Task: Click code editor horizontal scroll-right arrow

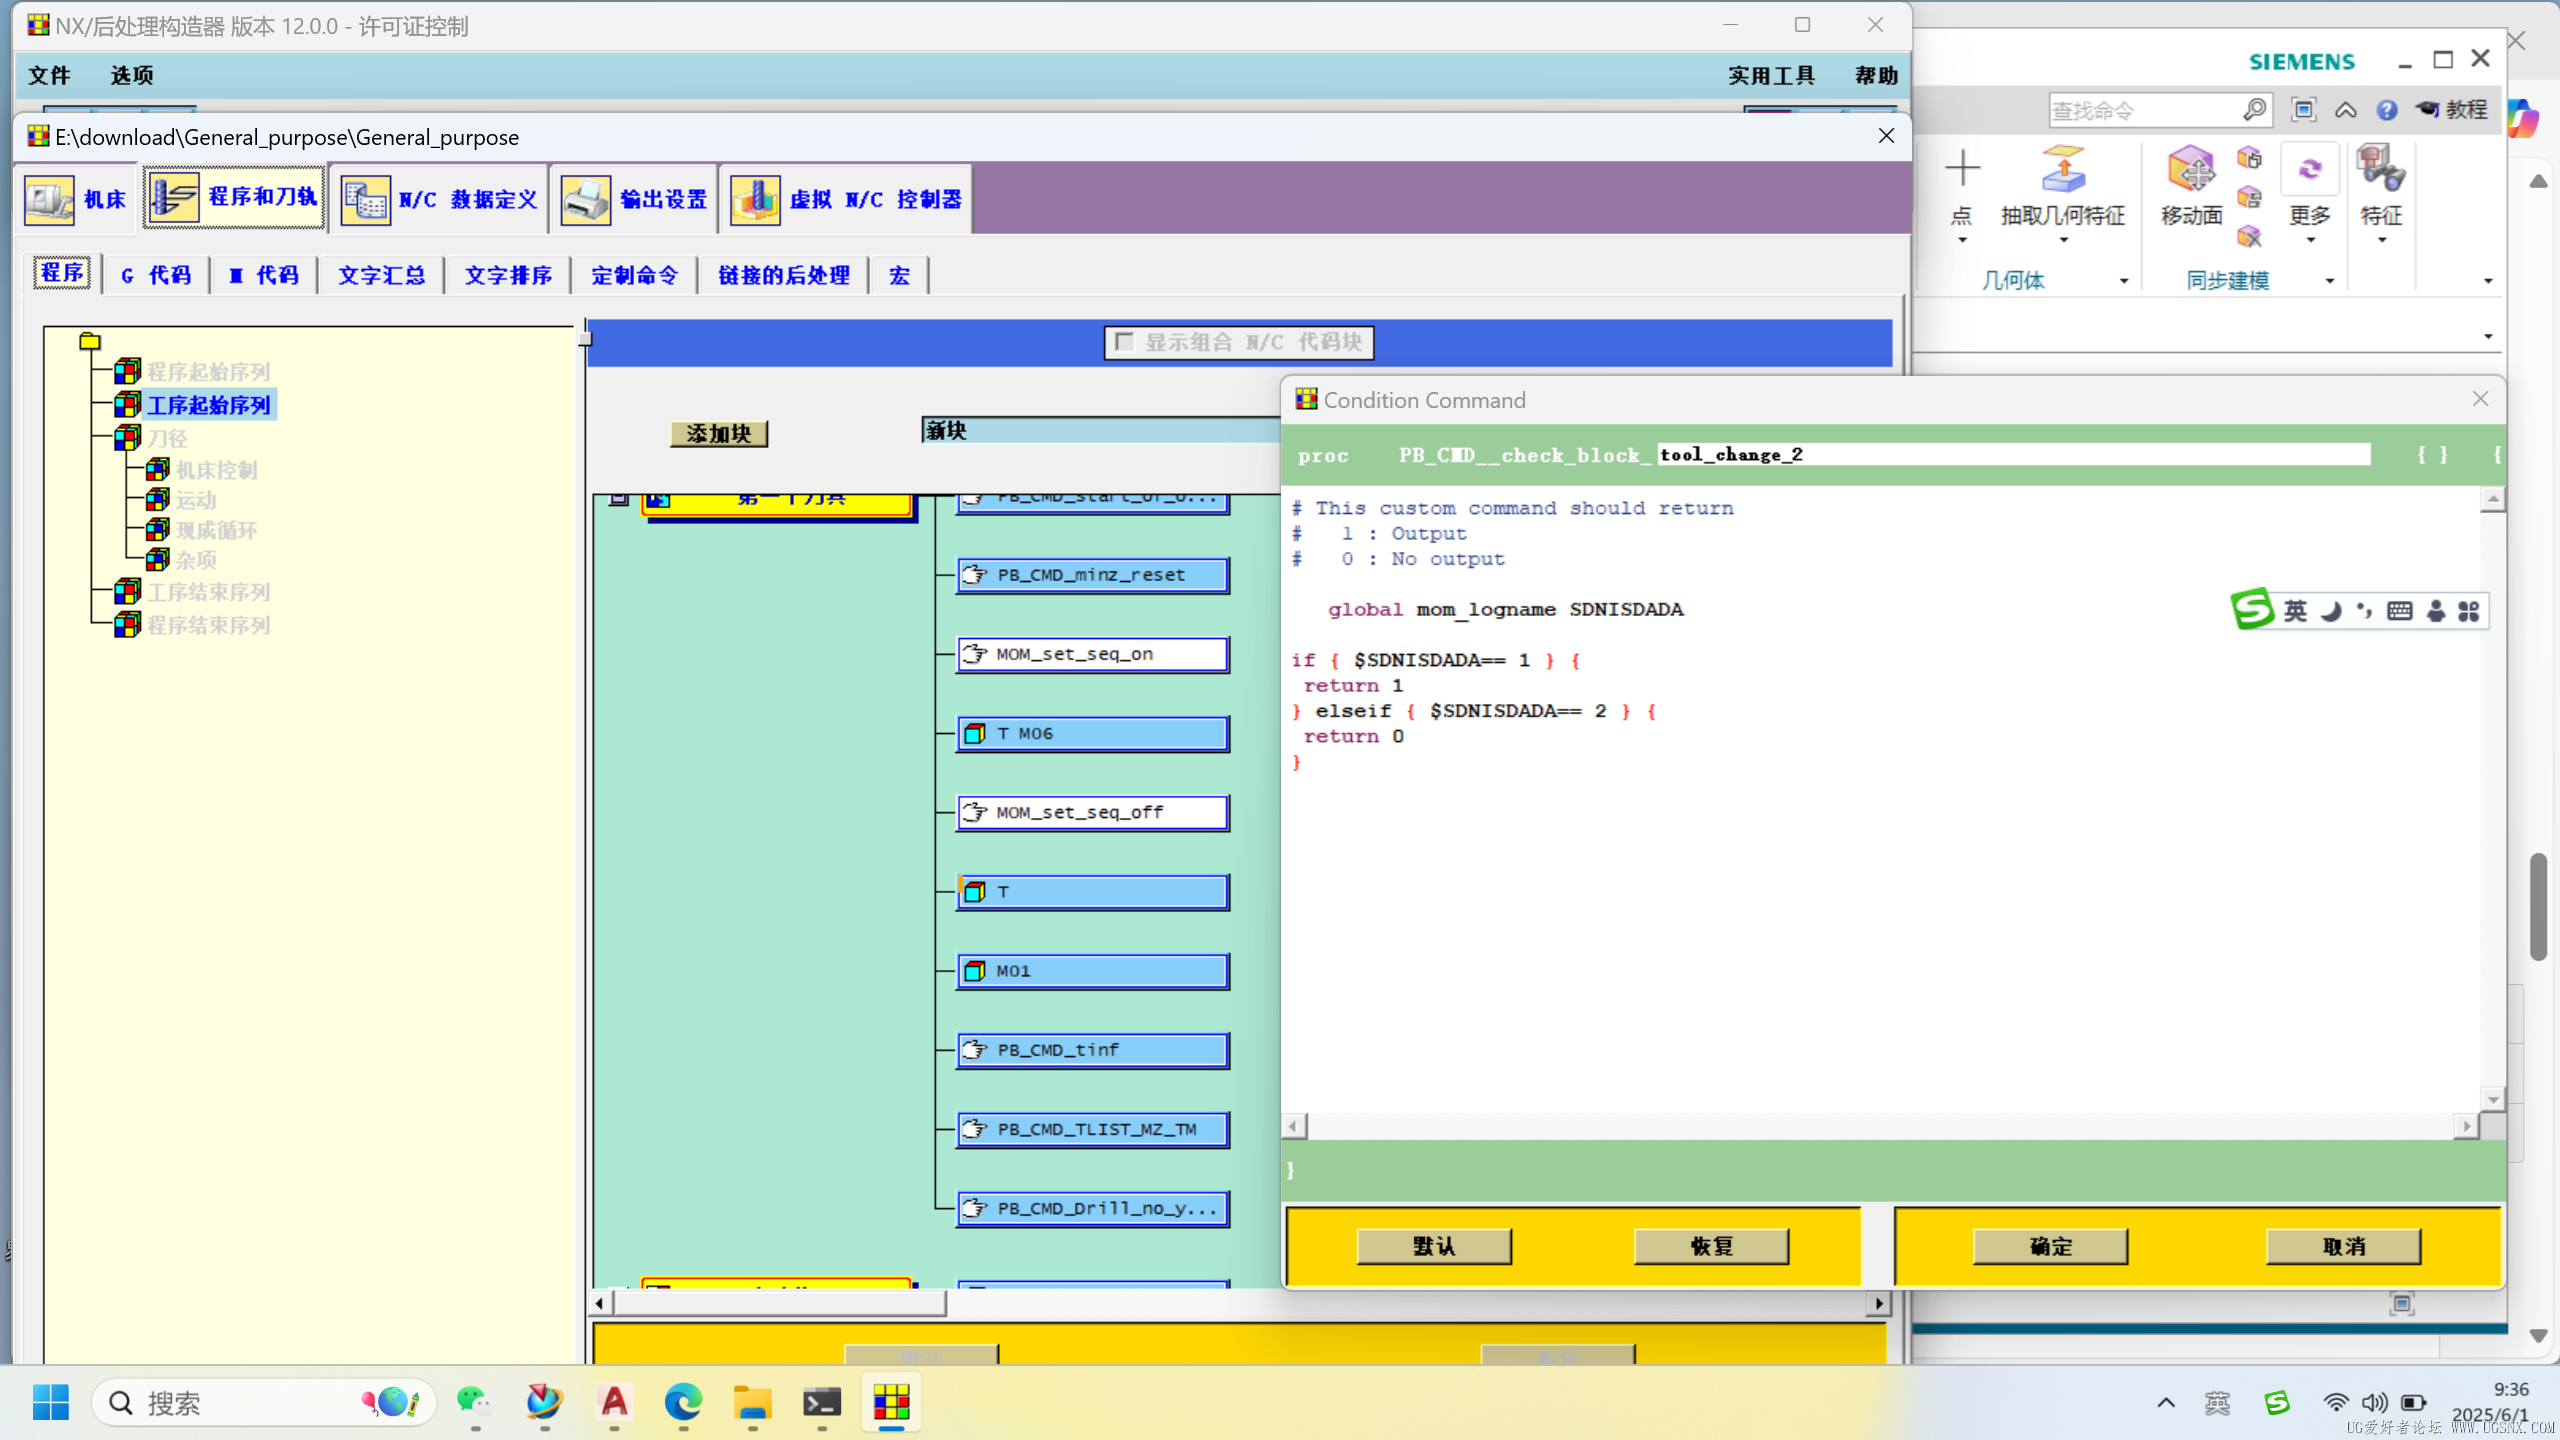Action: (x=2467, y=1127)
